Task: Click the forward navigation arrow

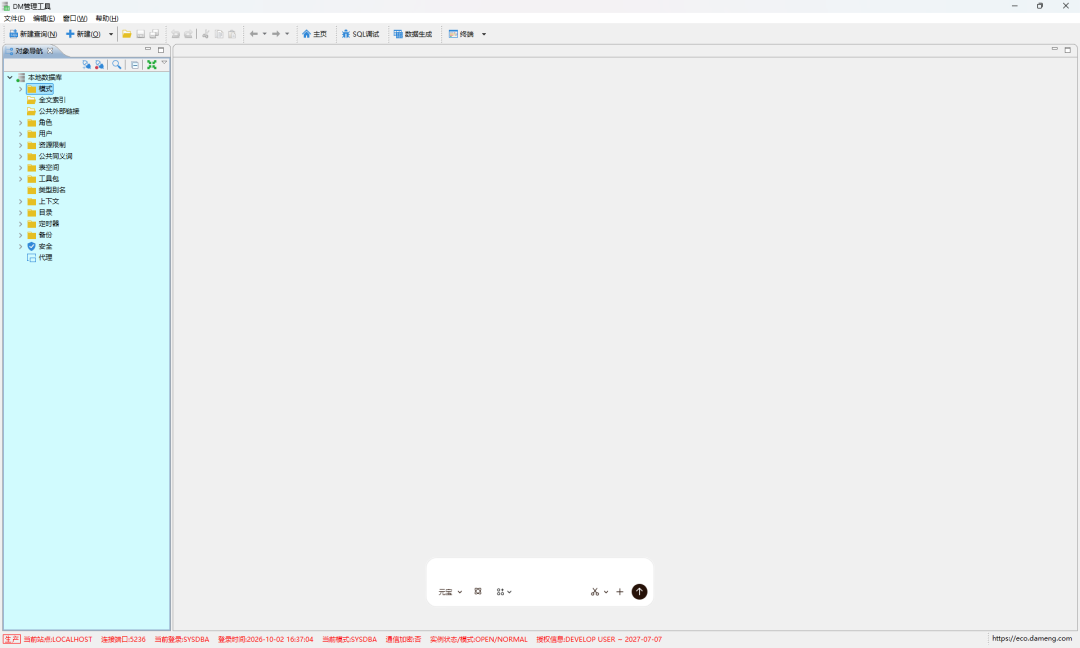Action: 276,34
